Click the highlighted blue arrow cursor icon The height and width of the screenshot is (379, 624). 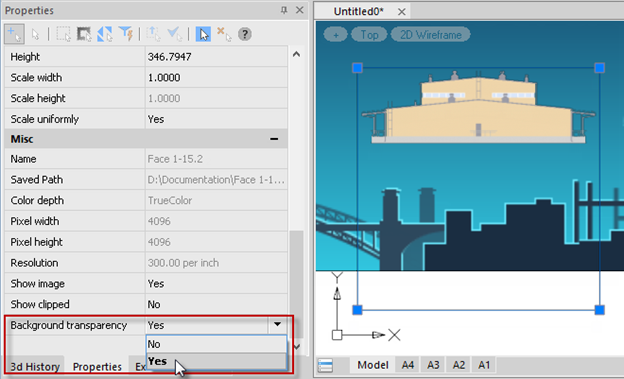click(x=203, y=34)
